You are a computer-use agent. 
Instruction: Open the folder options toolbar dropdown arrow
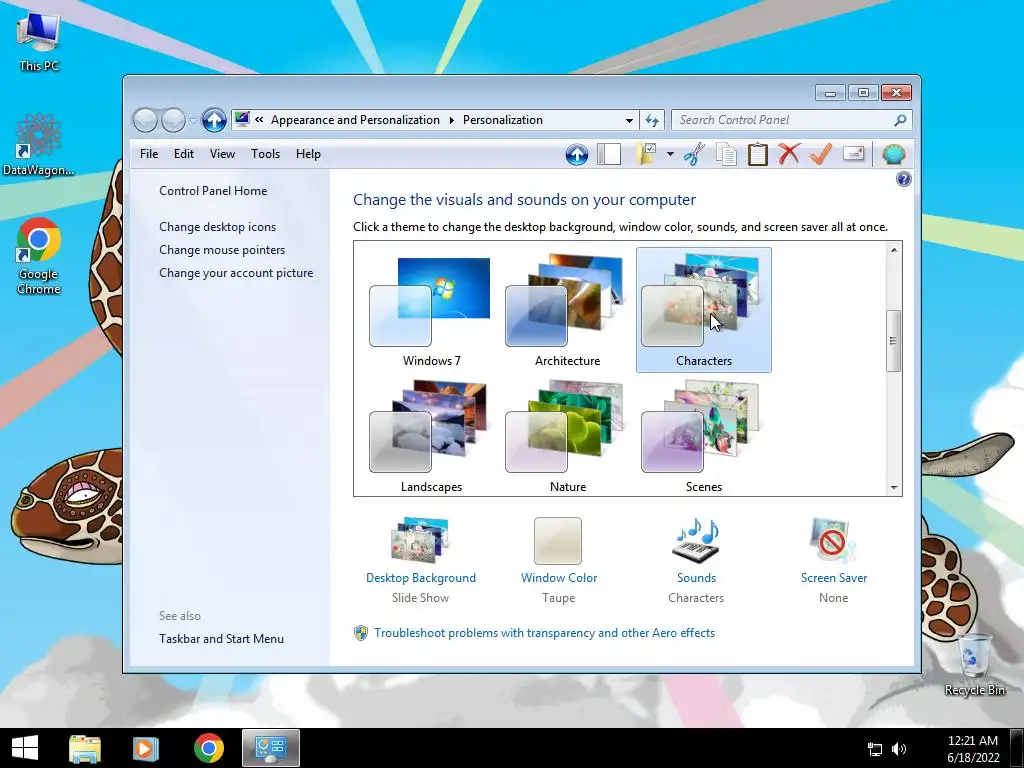670,155
